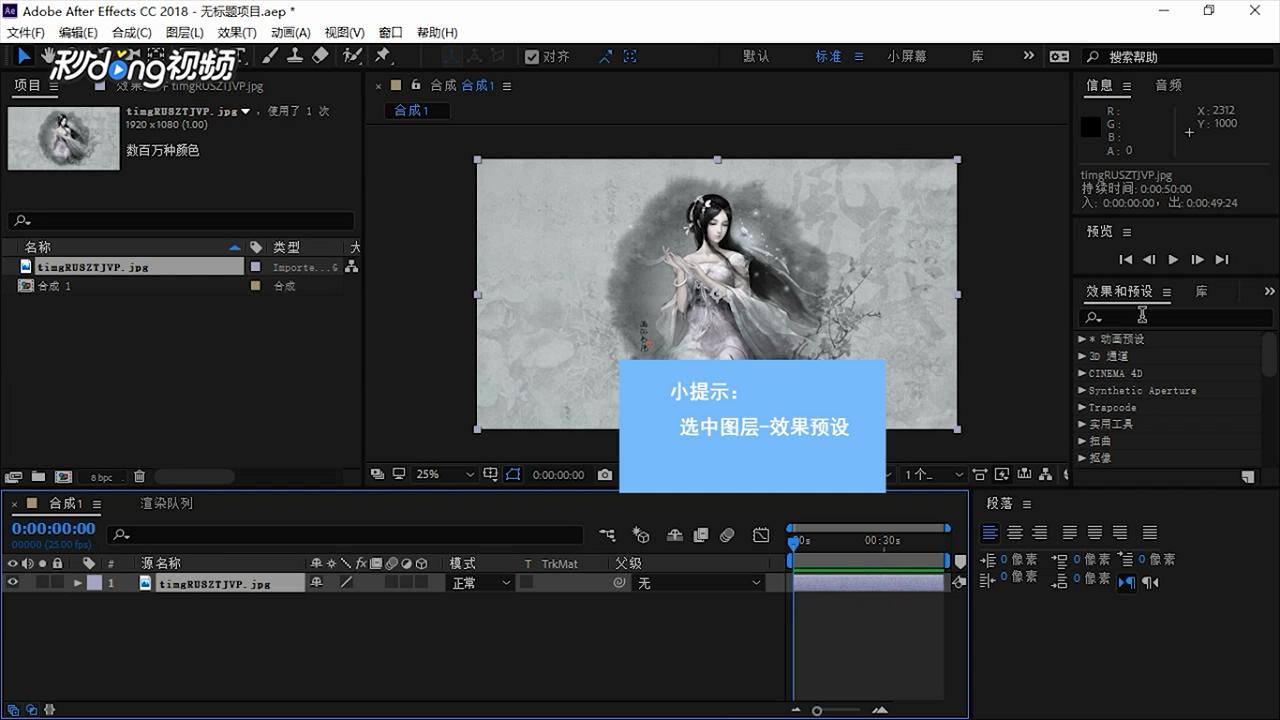Click new composition icon in Project panel
The width and height of the screenshot is (1280, 720).
(63, 477)
